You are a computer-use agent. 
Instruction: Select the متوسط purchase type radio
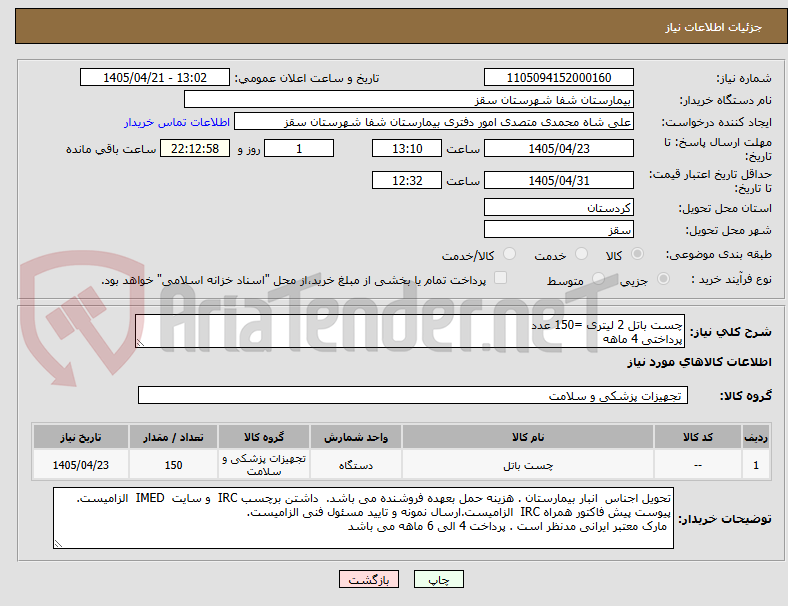click(598, 278)
